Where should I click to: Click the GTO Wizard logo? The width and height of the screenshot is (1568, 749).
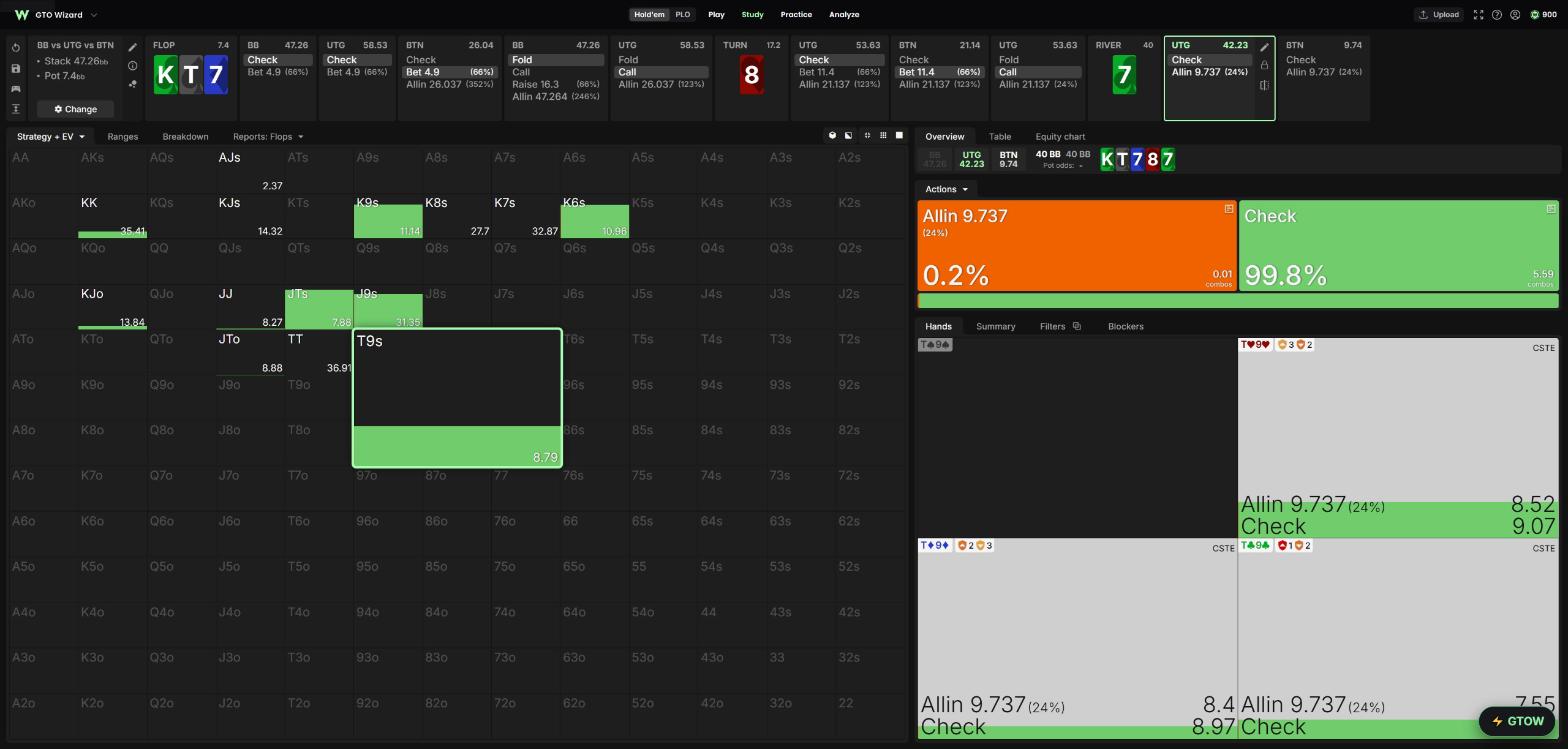point(21,15)
